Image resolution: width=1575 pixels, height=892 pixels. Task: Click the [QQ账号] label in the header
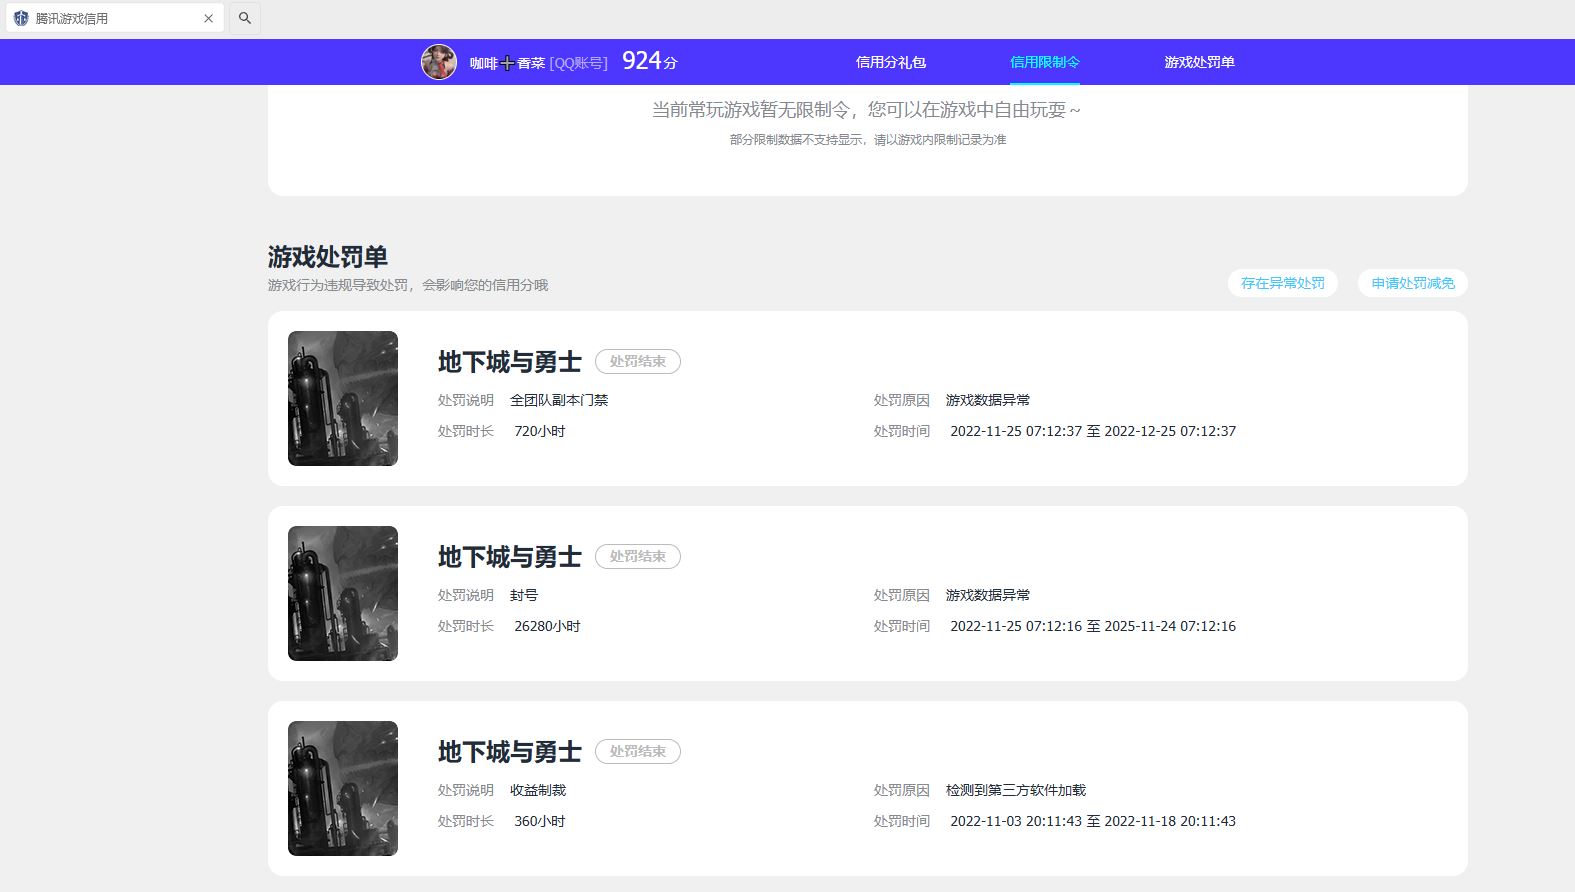tap(579, 63)
